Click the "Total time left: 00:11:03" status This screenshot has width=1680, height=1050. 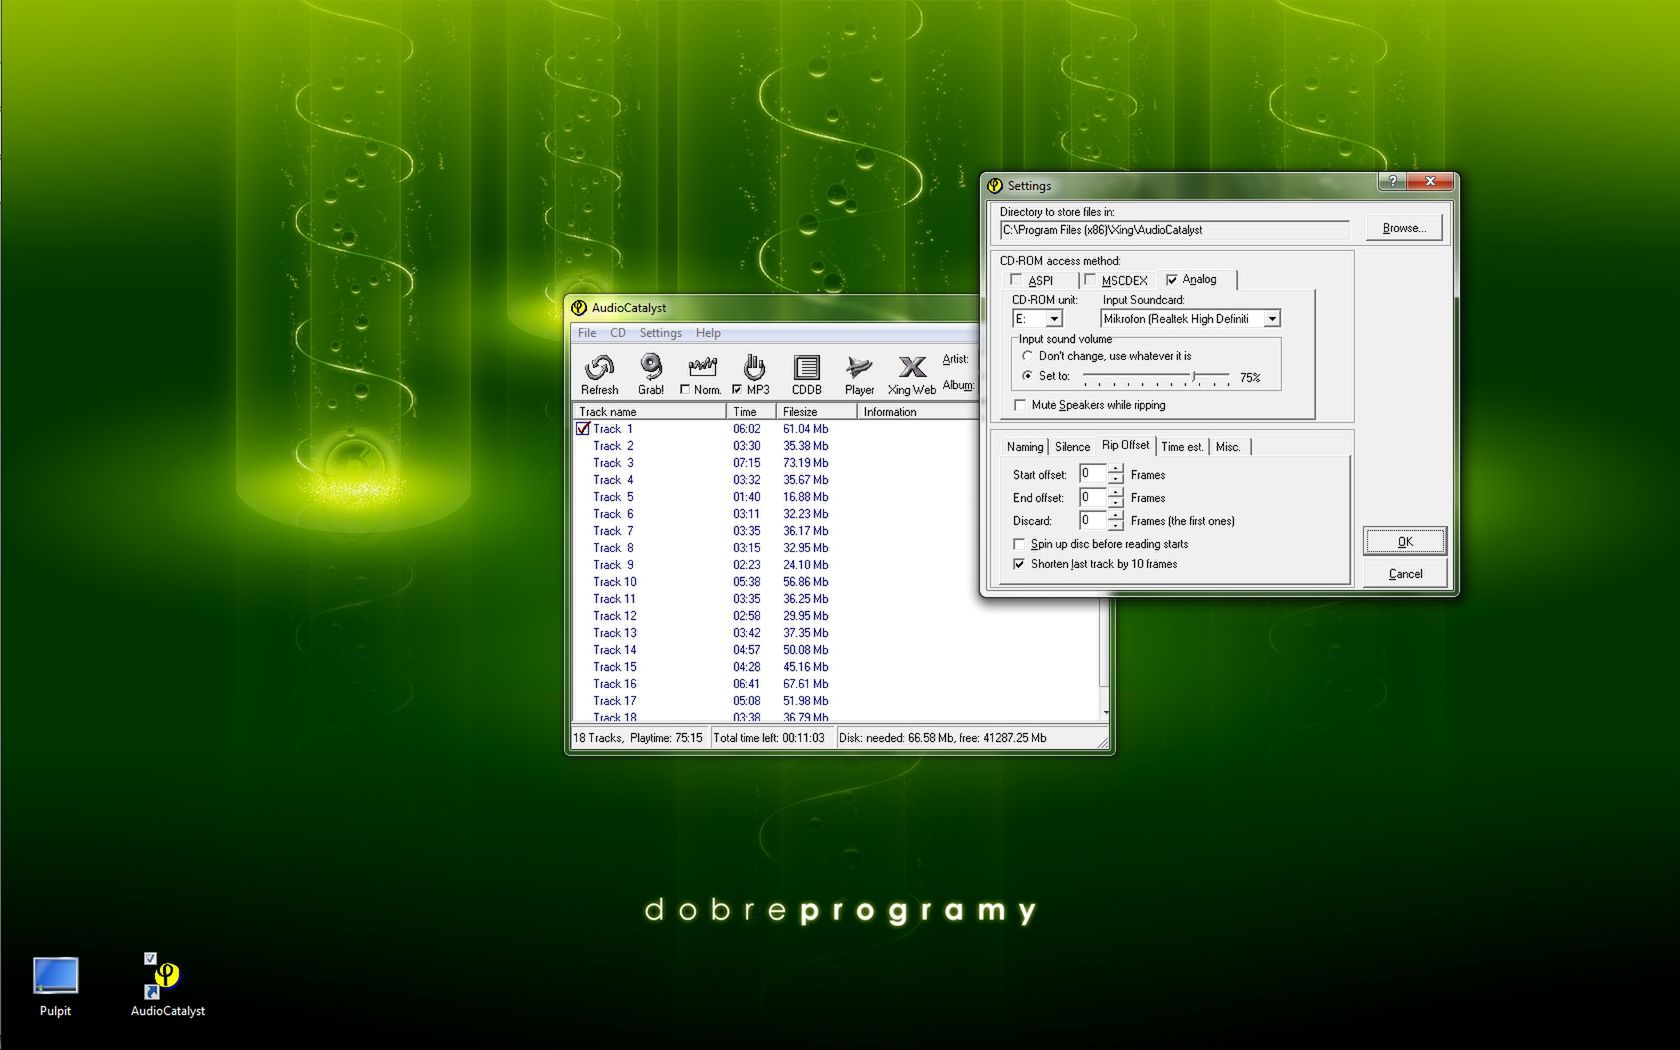[769, 738]
